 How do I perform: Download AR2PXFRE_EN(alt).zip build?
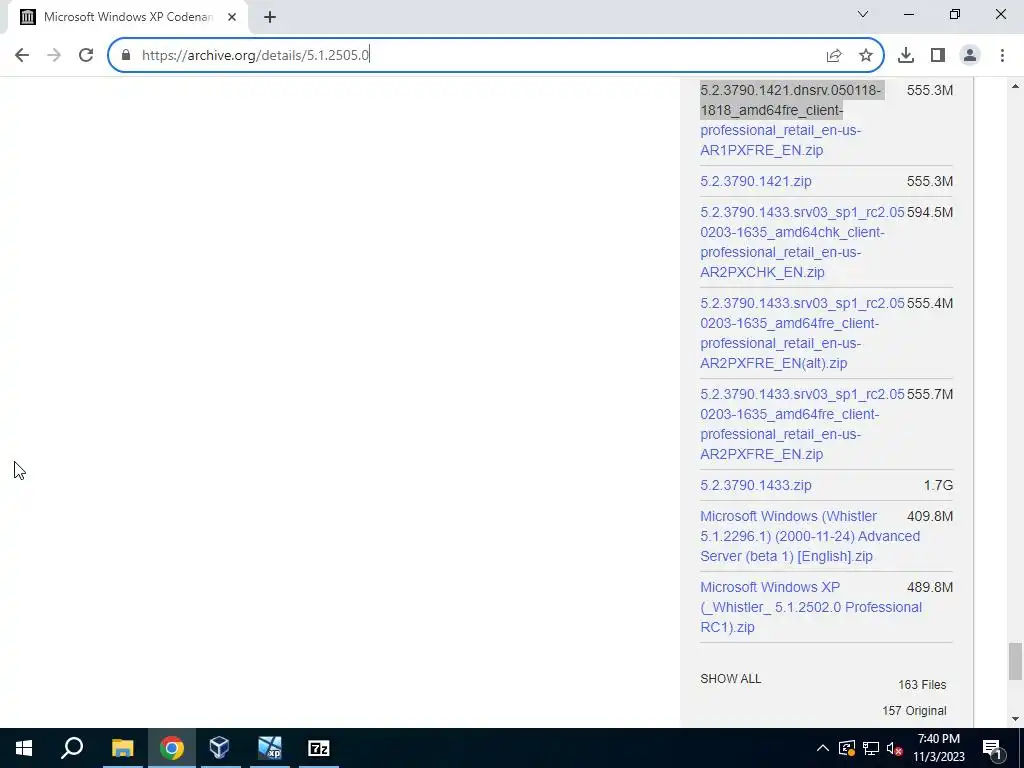802,333
